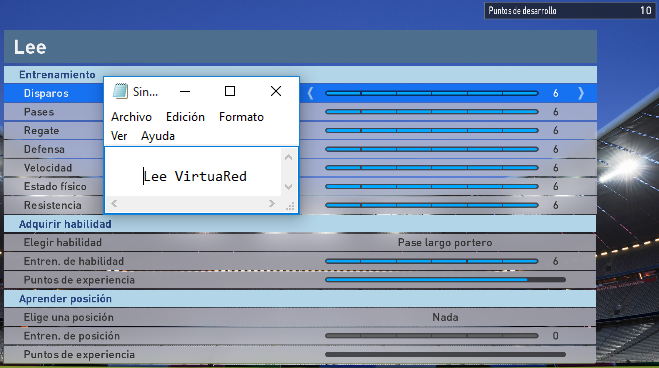The image size is (659, 368).
Task: Click the left arrow of Notepad's horizontal scrollbar
Action: [x=114, y=204]
